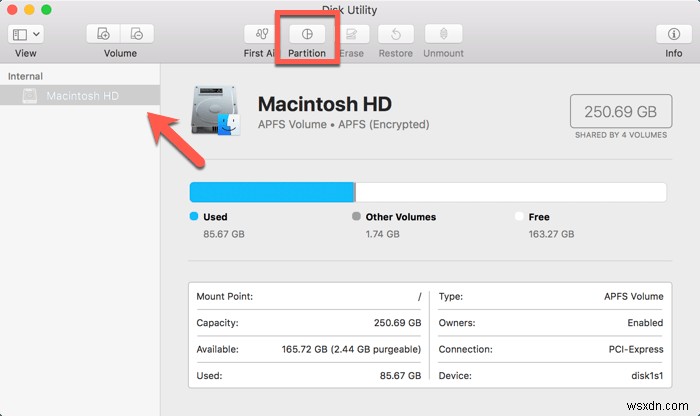700x416 pixels.
Task: Click the yellow minimize window button
Action: click(x=29, y=9)
